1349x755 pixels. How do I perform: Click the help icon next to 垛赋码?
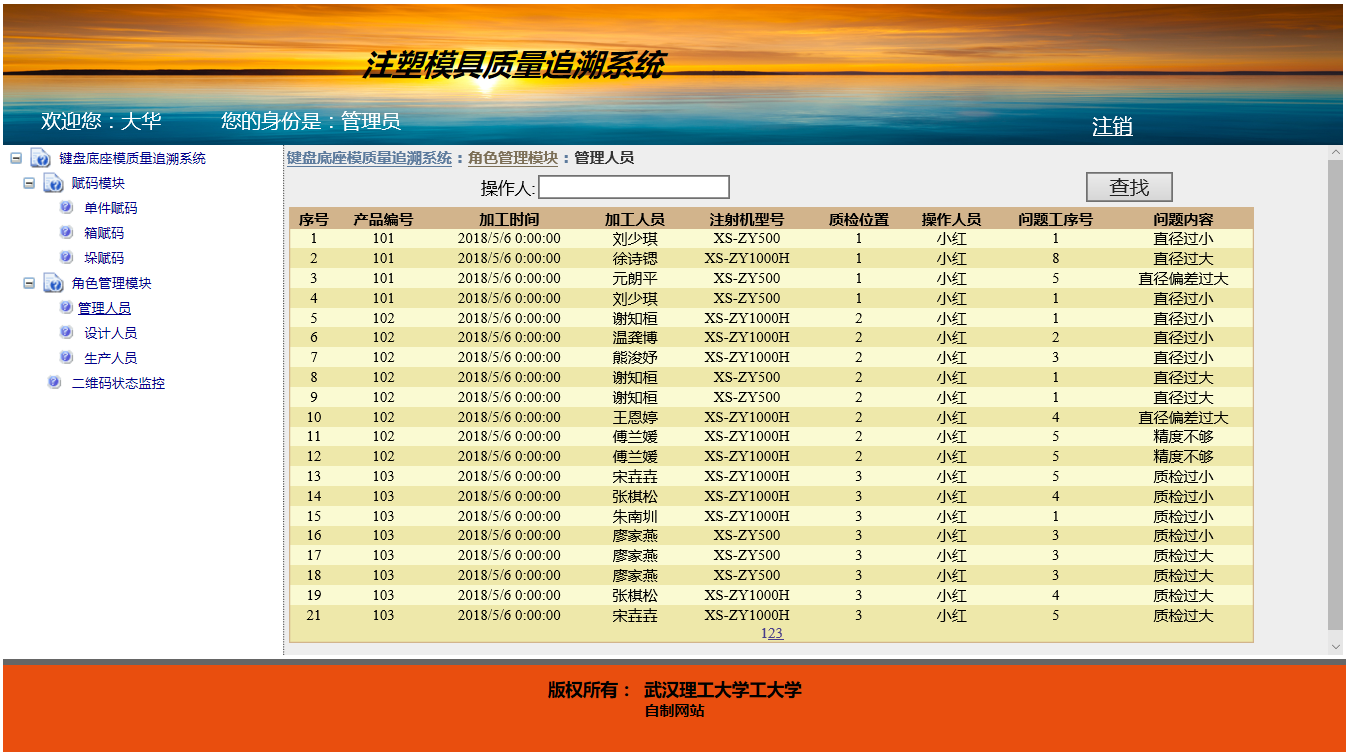pyautogui.click(x=66, y=258)
